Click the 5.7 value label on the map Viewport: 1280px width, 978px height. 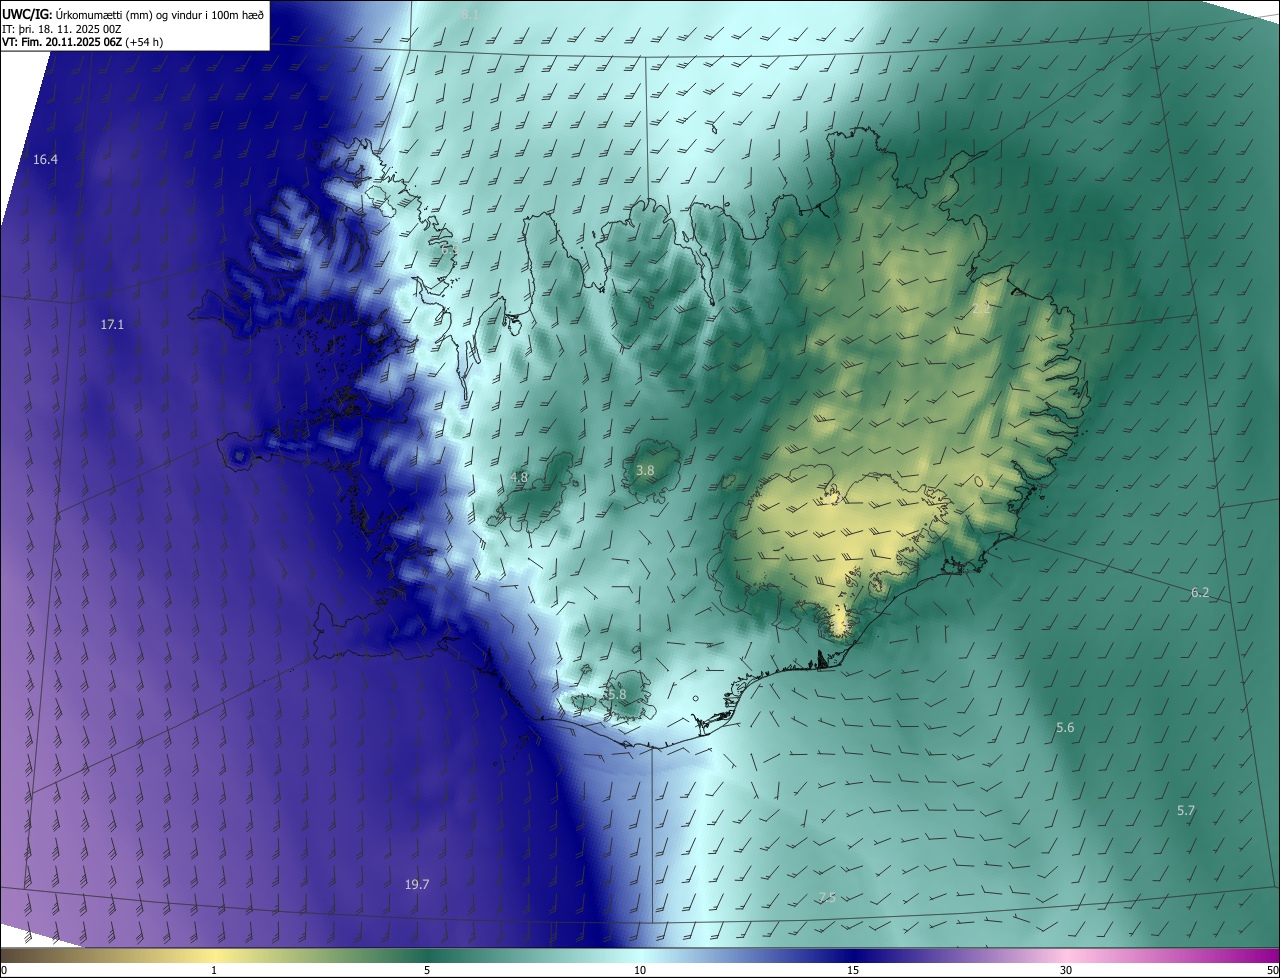[1186, 811]
